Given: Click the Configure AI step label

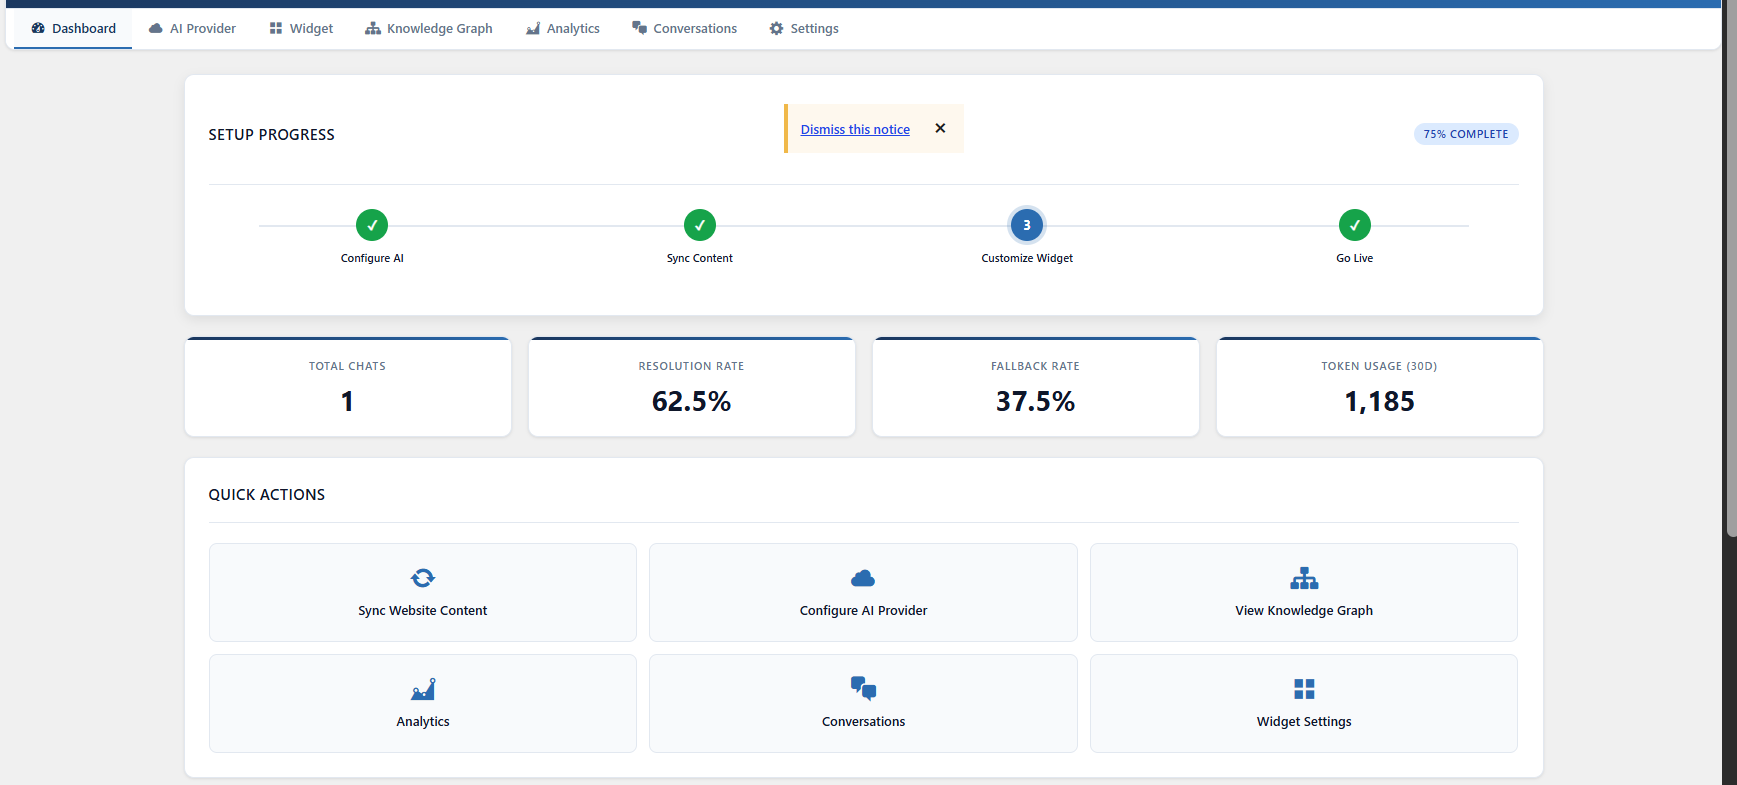Looking at the screenshot, I should 372,258.
